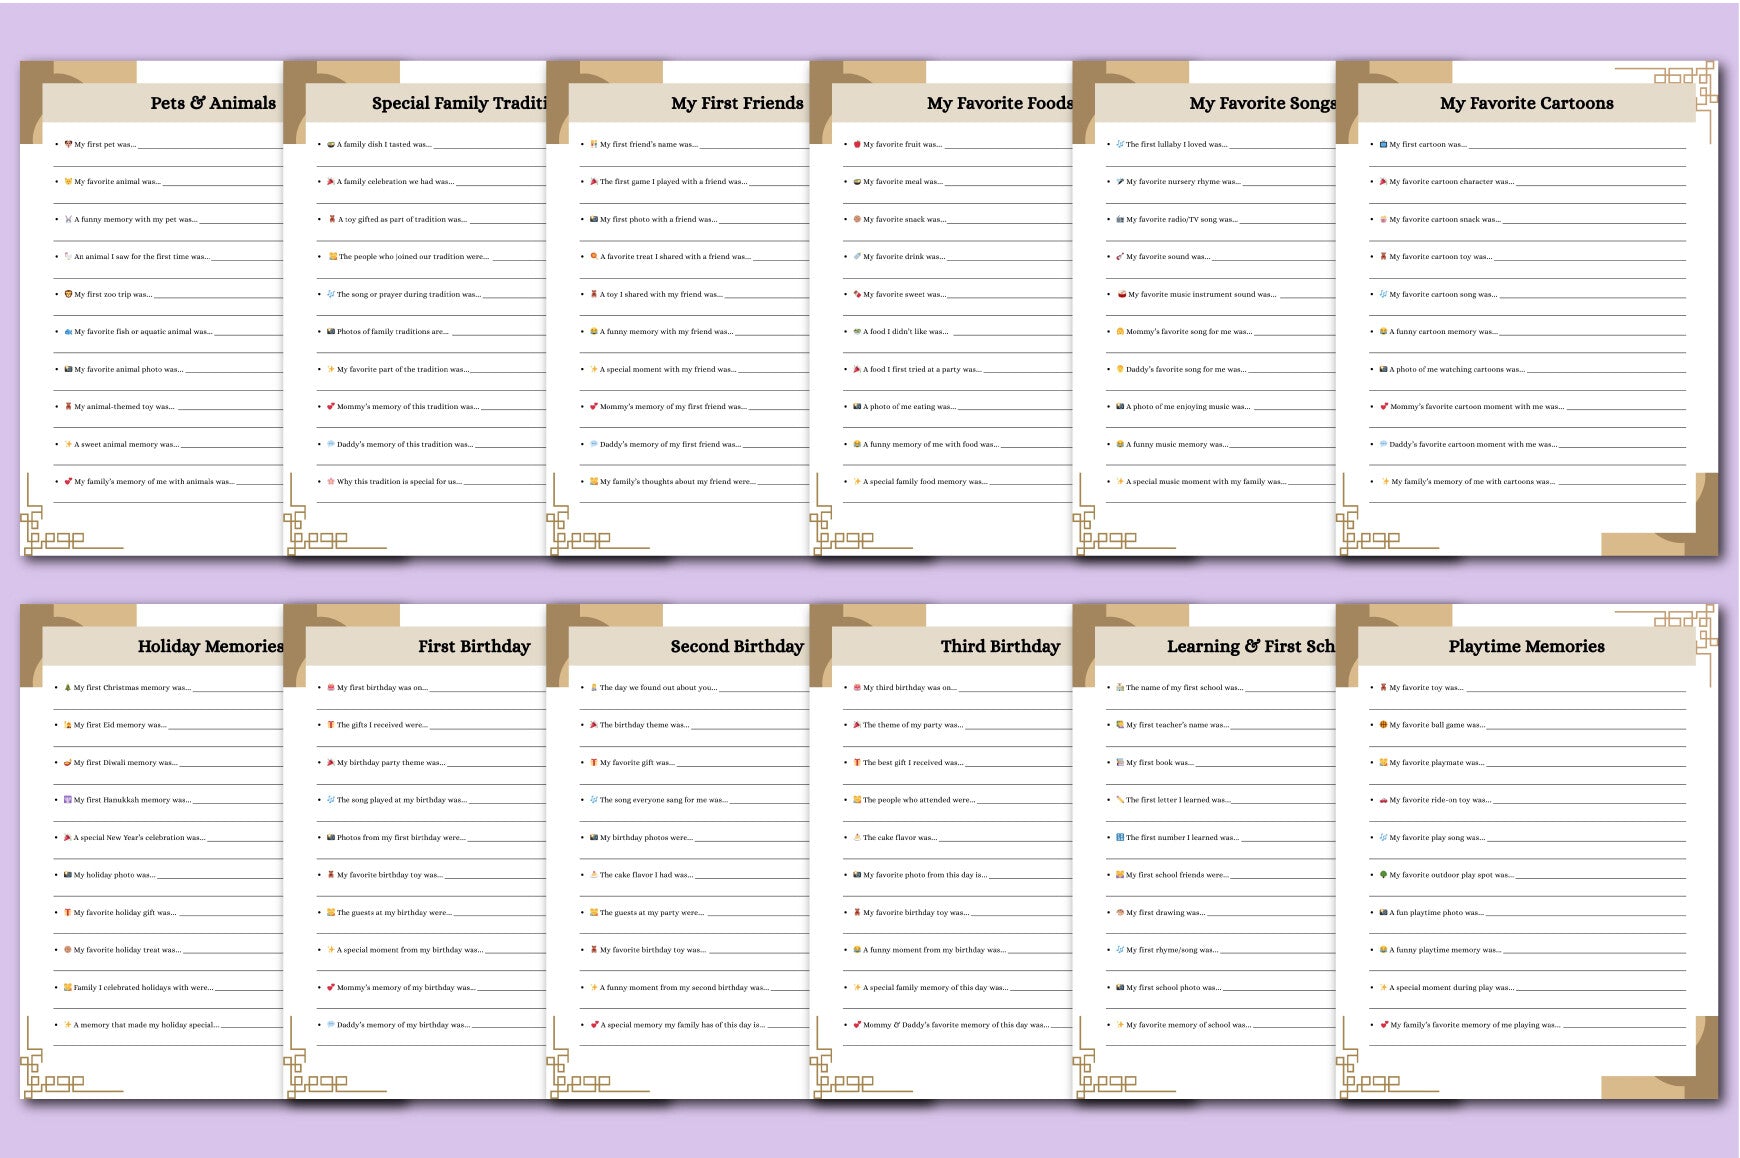Image resolution: width=1740 pixels, height=1158 pixels.
Task: Select 'A fun playtime photo was...'
Action: tap(1436, 913)
